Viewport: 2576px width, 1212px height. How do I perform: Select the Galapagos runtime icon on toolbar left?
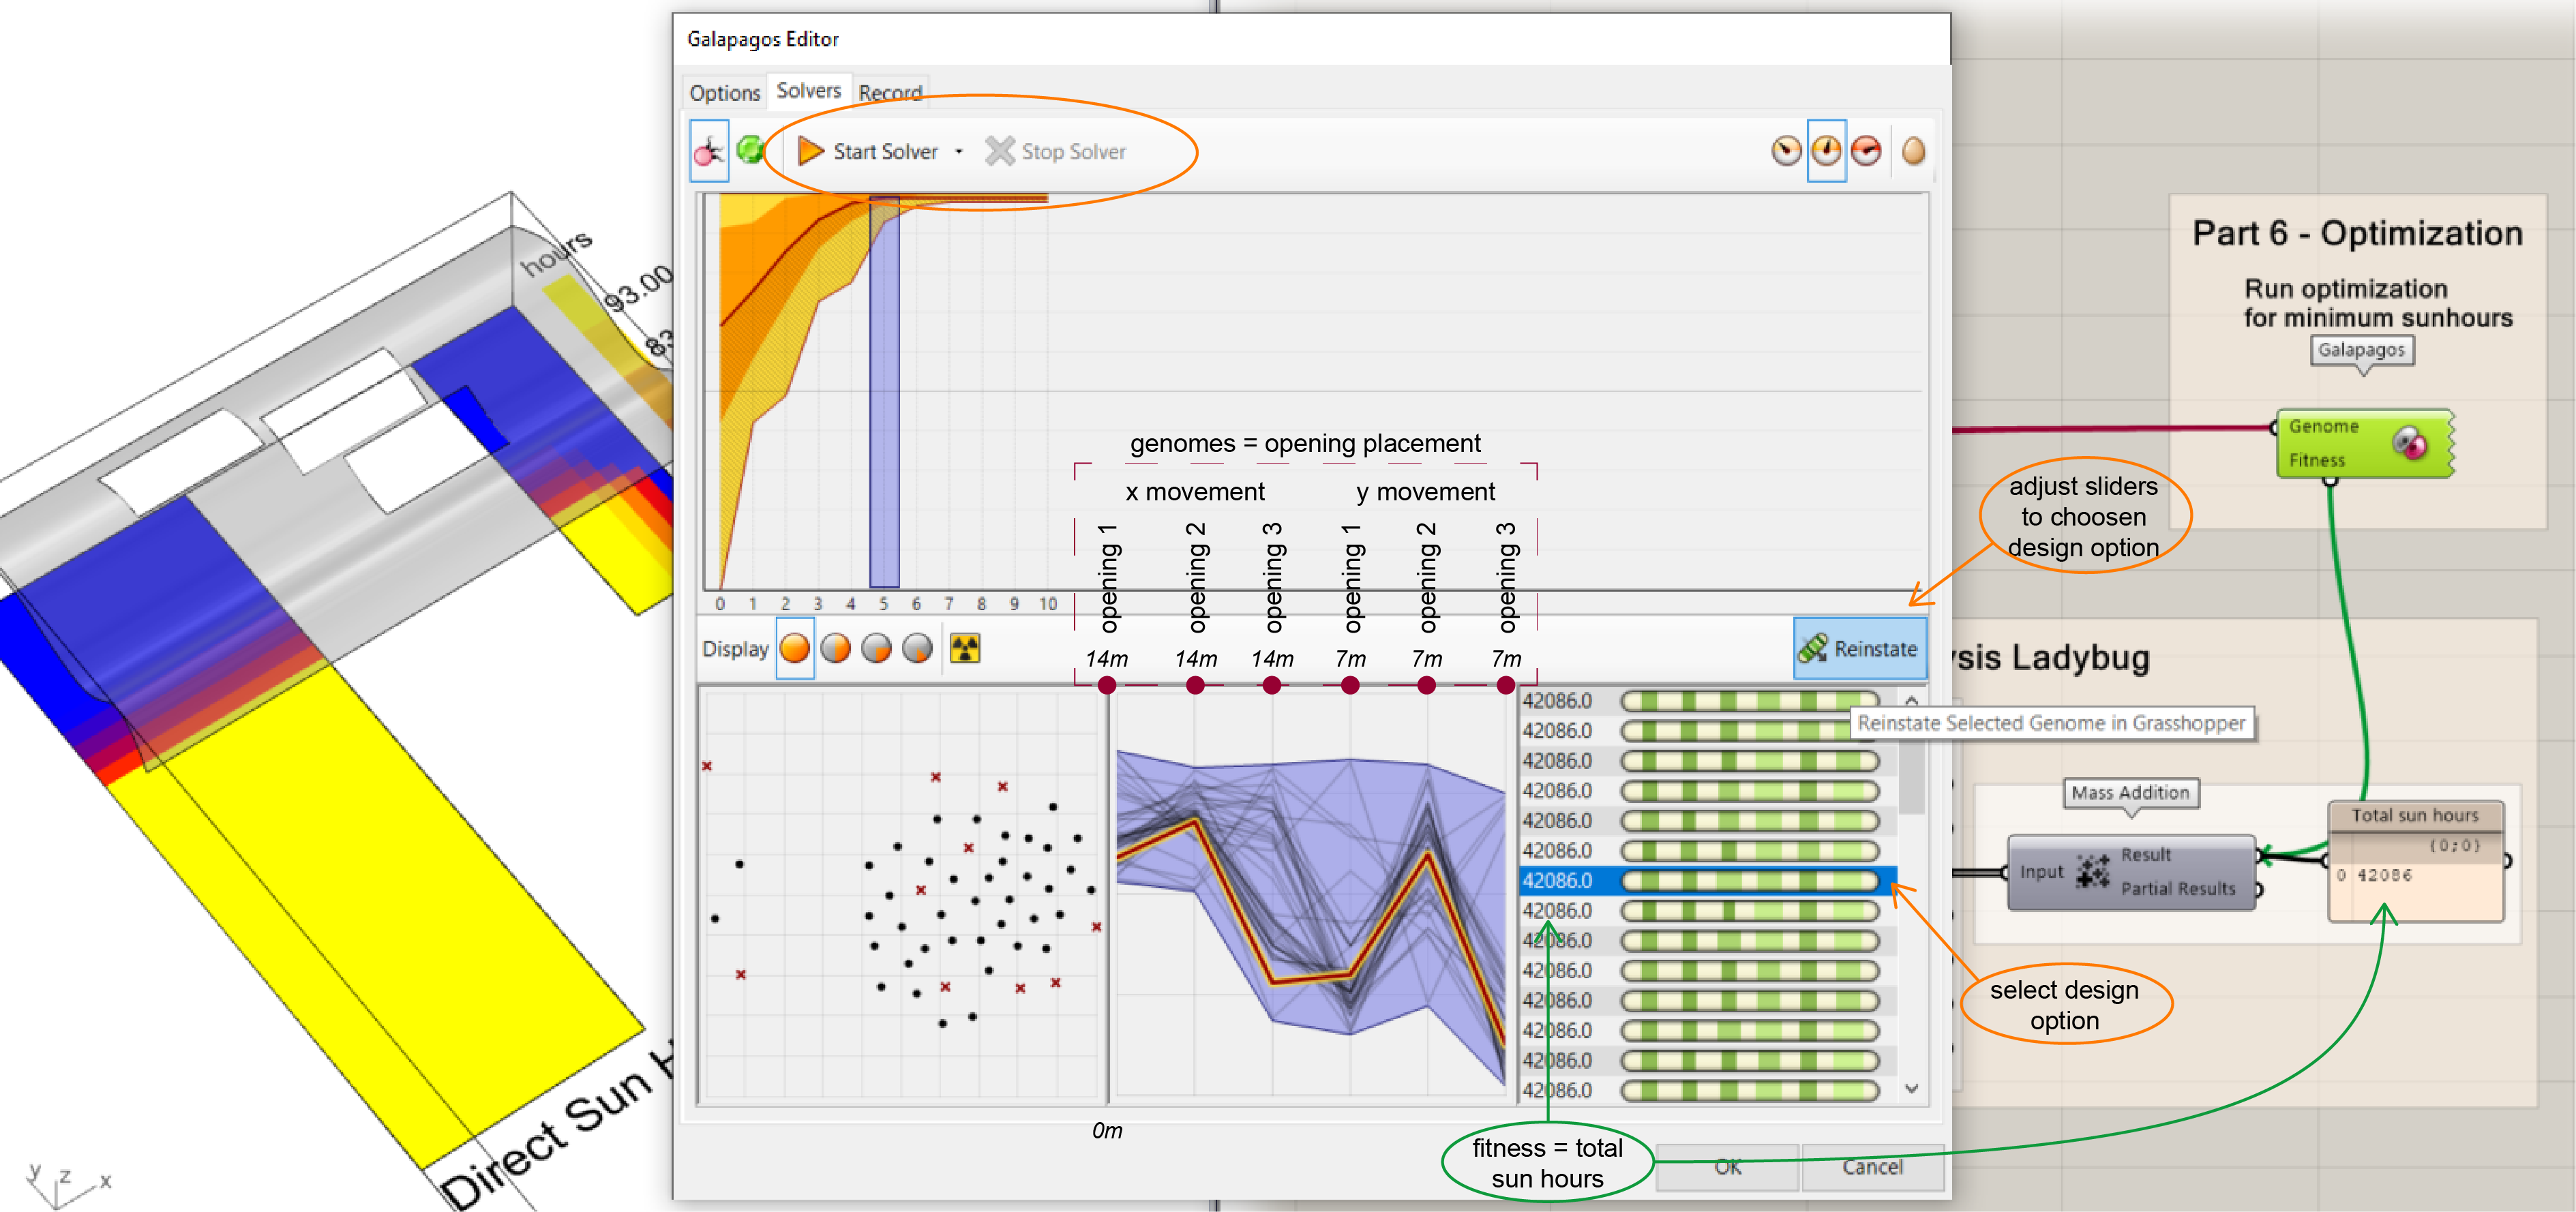[x=710, y=152]
